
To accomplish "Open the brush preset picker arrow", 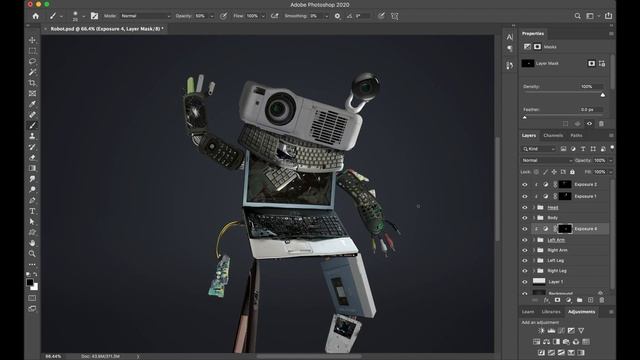I will 83,16.
